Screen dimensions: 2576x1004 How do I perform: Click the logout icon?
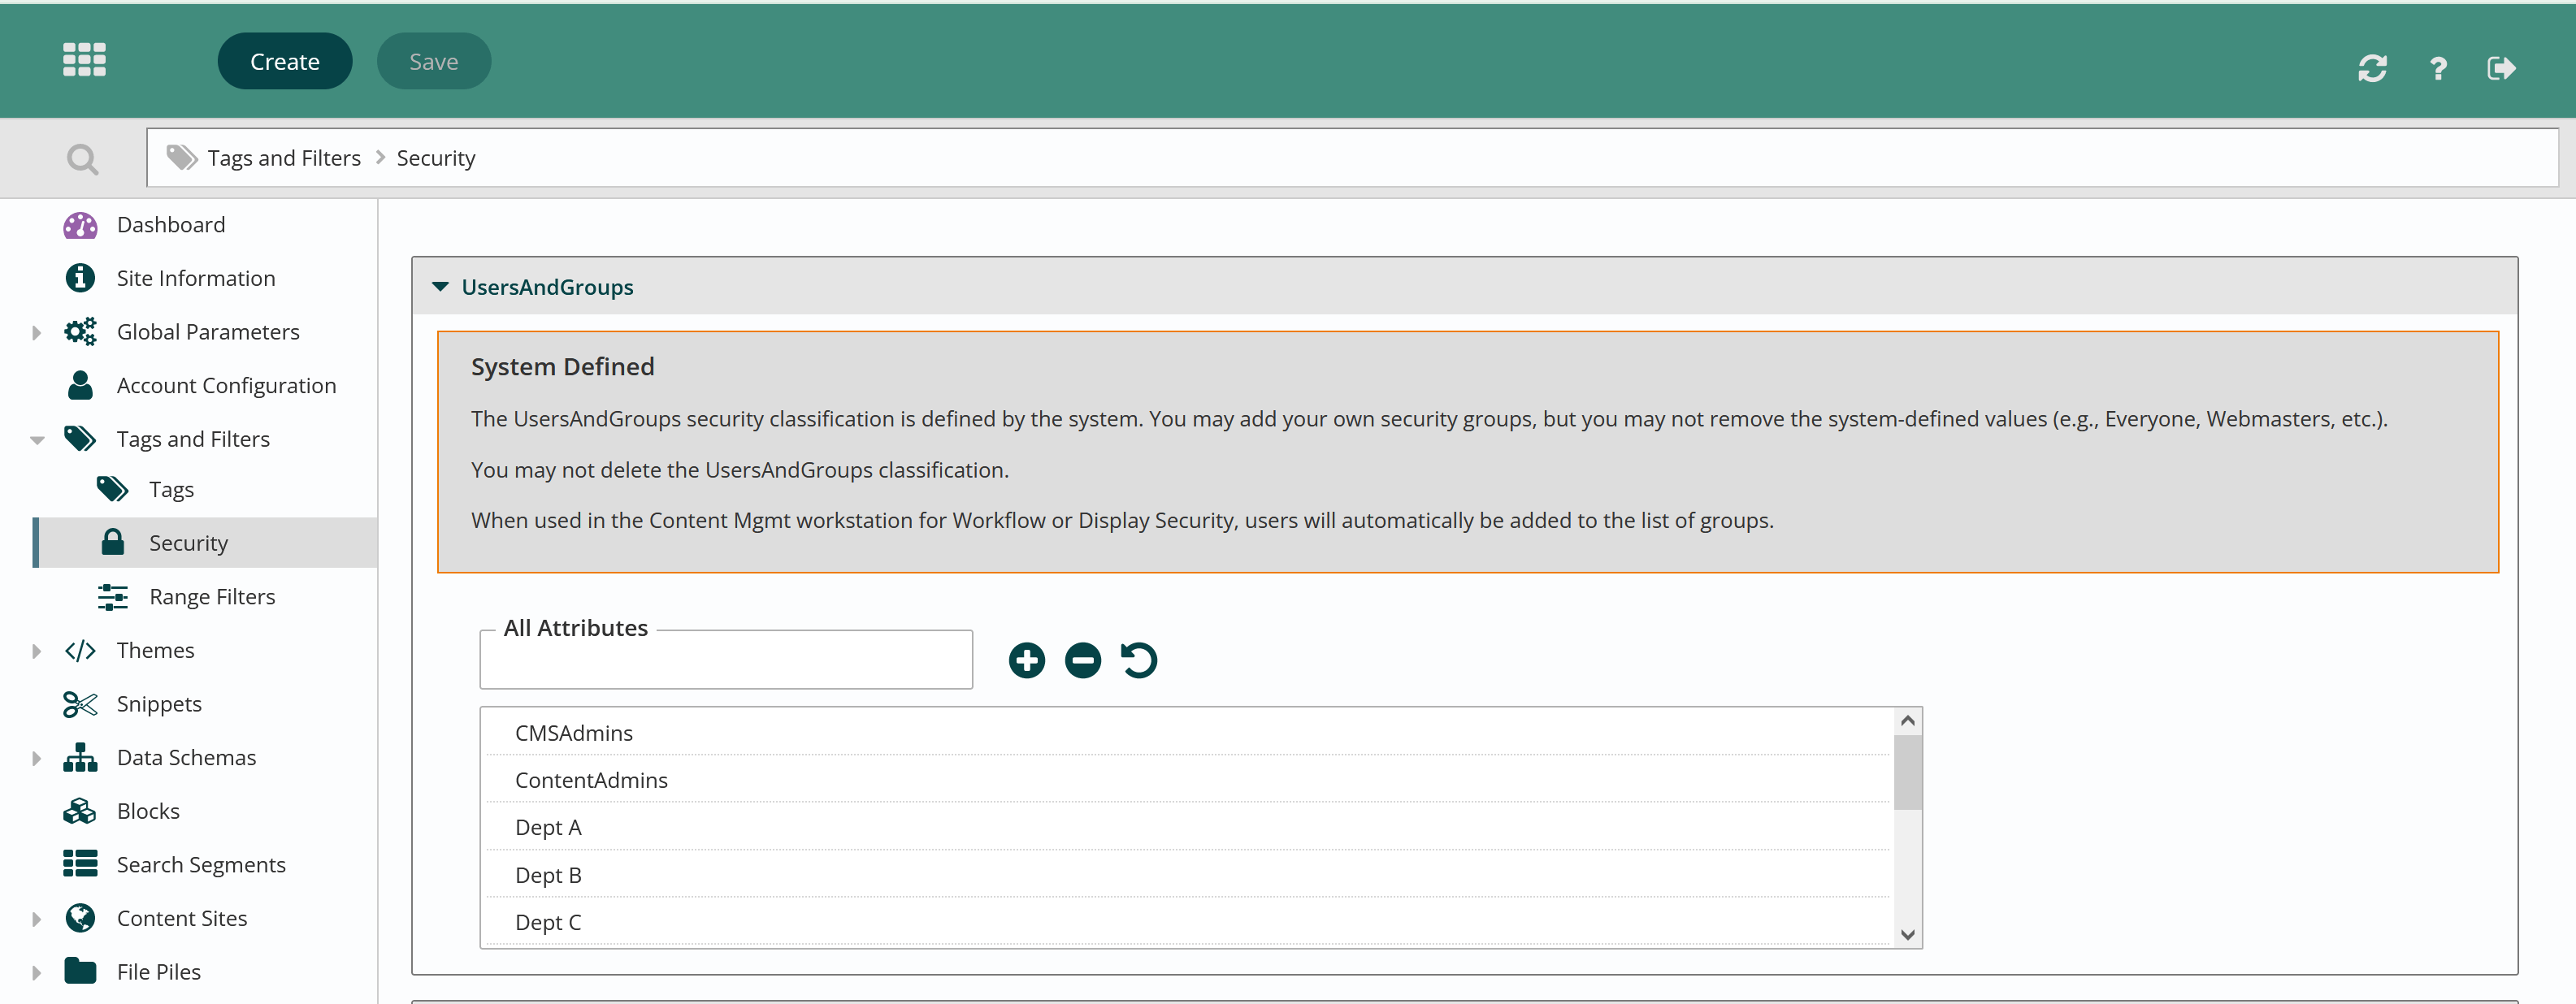pyautogui.click(x=2501, y=68)
